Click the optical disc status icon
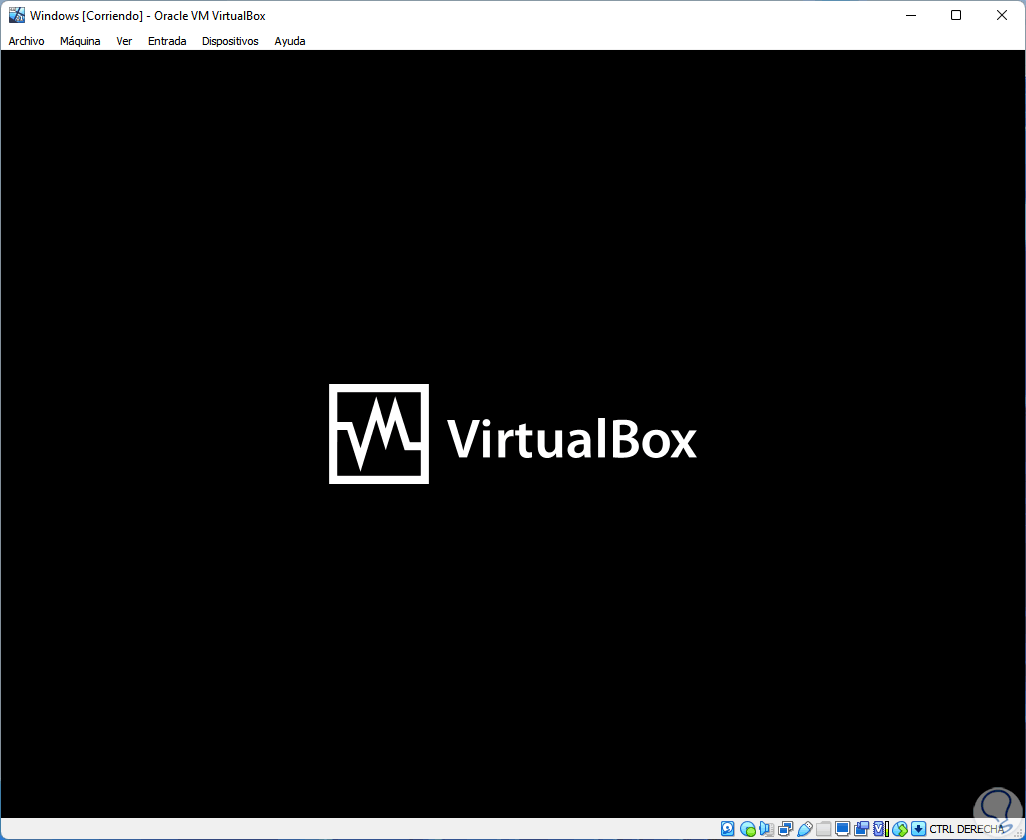Image resolution: width=1026 pixels, height=840 pixels. coord(748,829)
